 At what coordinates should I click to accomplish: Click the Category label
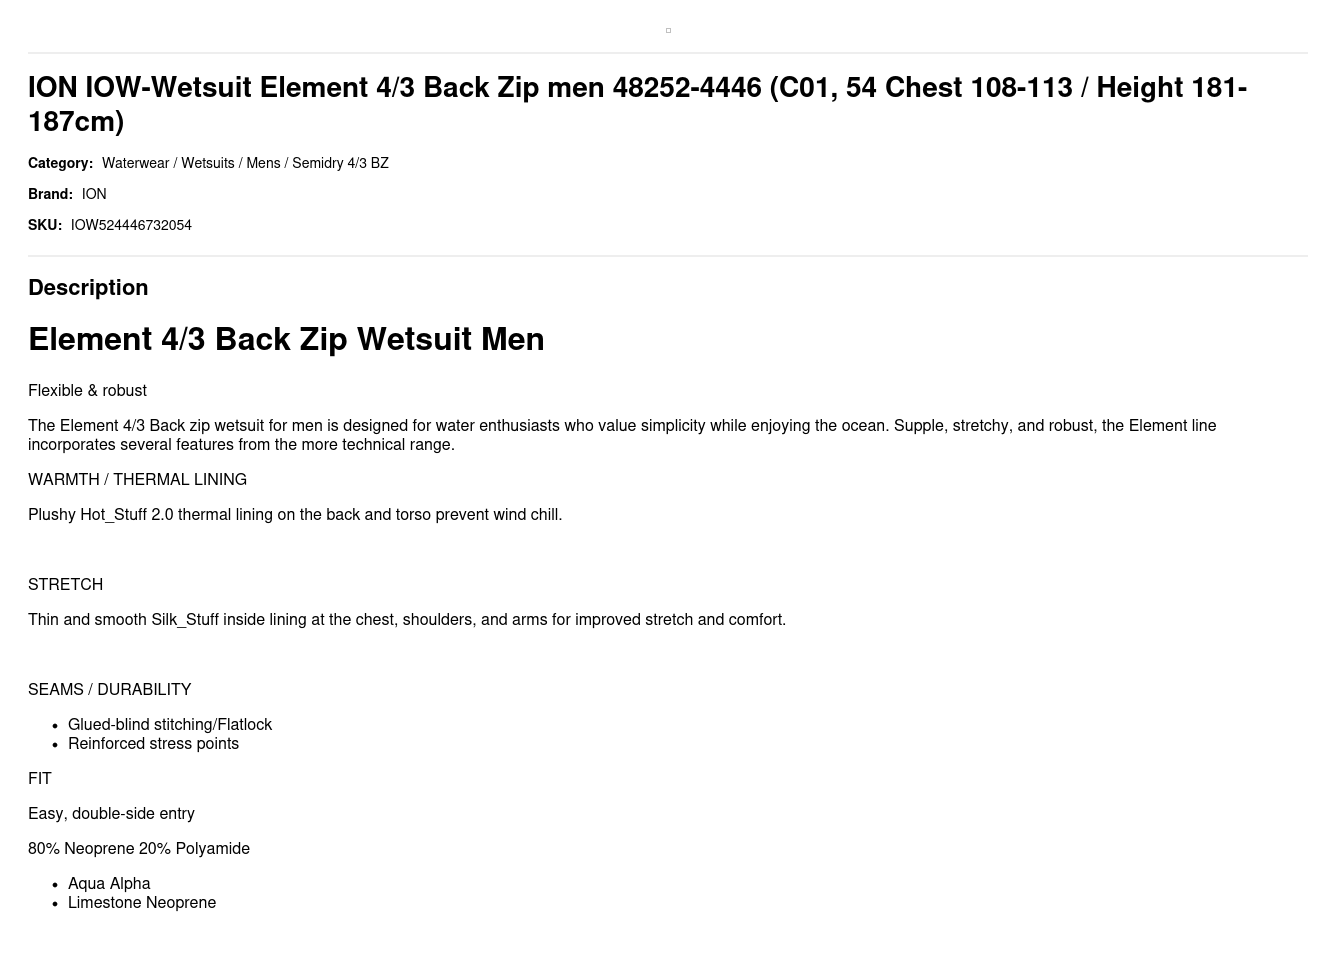pos(60,163)
